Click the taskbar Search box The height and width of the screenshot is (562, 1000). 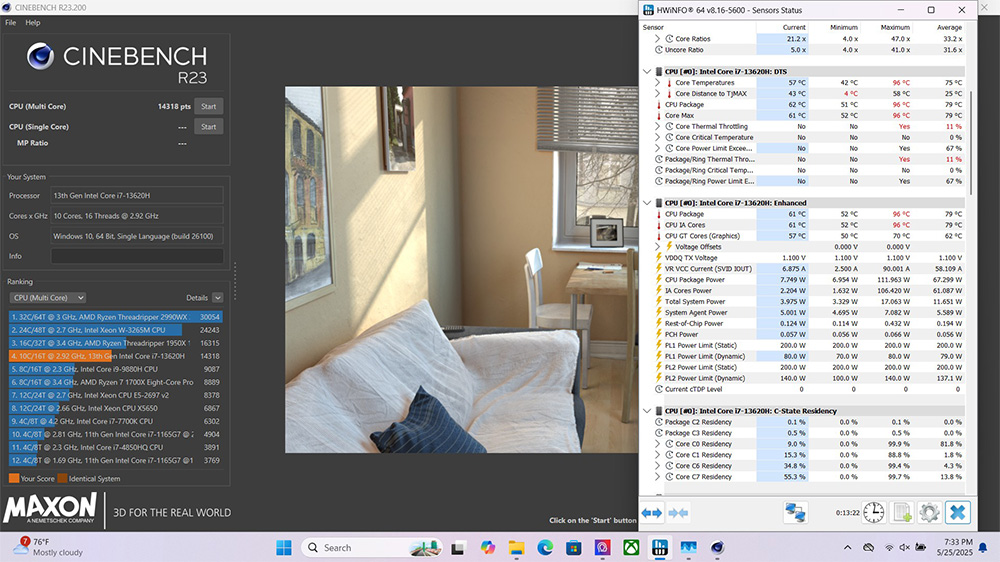(x=372, y=547)
